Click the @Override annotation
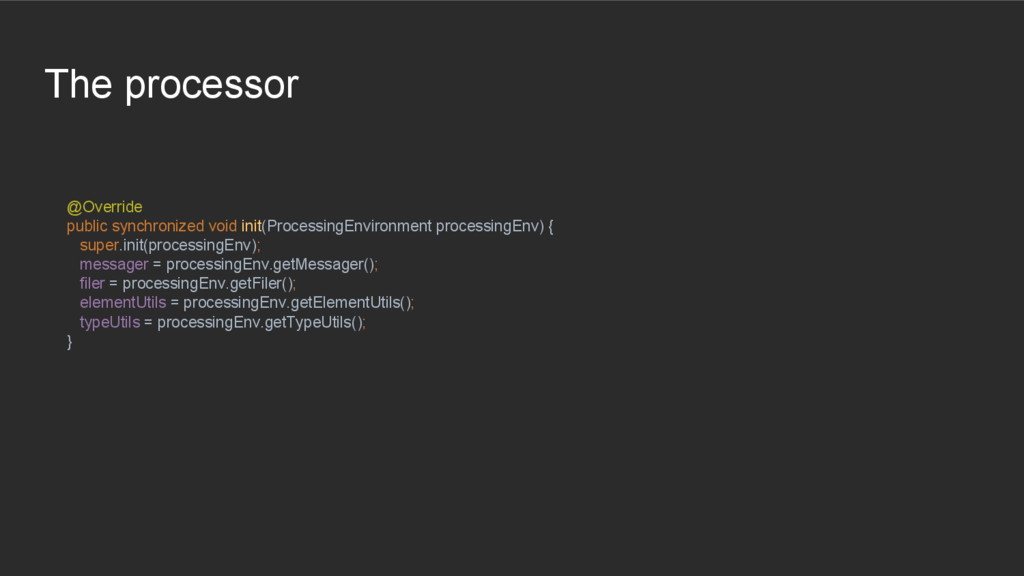 coord(104,207)
